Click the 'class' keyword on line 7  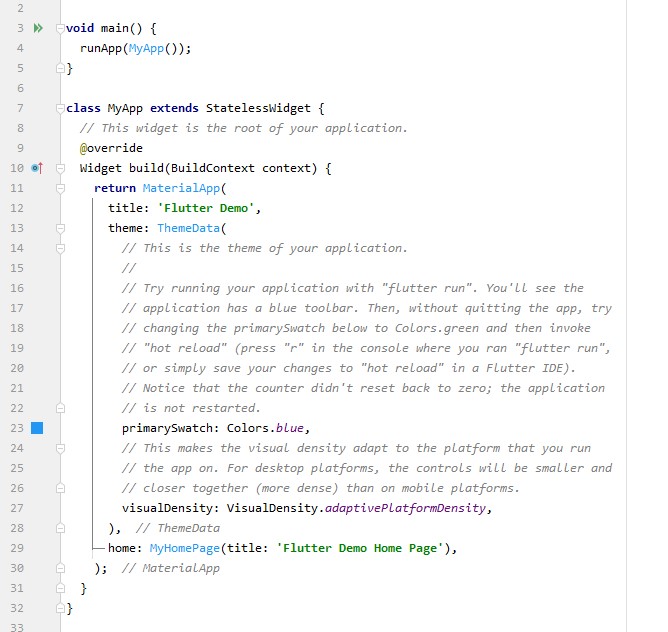tap(84, 108)
